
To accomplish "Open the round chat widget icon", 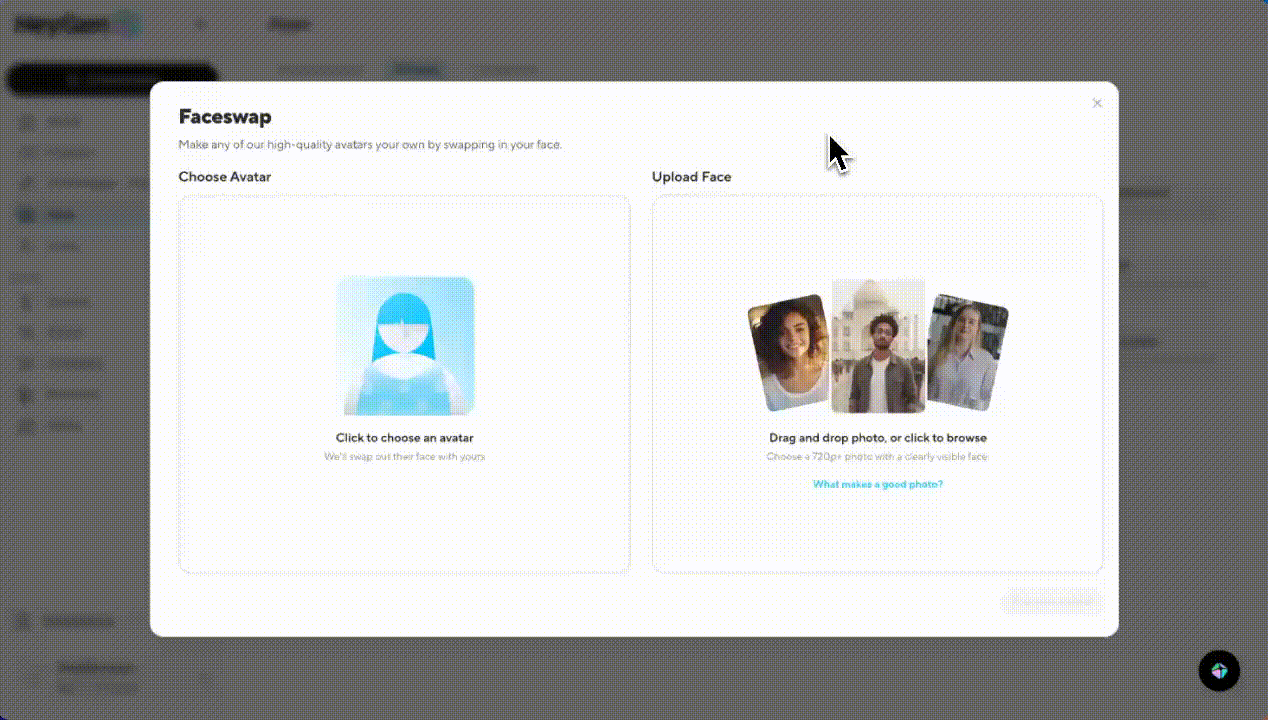I will click(1219, 671).
